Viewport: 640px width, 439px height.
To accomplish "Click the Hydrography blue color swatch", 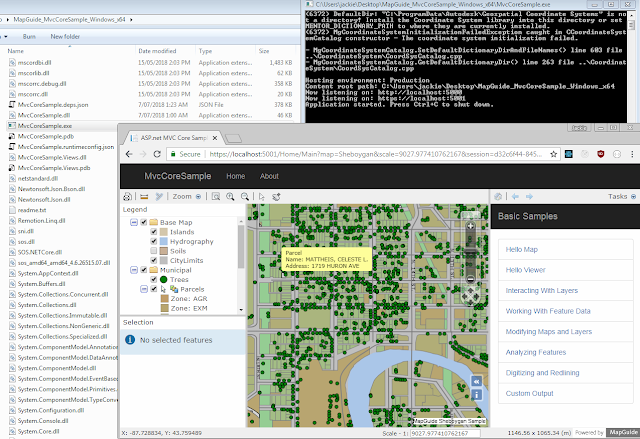I will coord(164,242).
